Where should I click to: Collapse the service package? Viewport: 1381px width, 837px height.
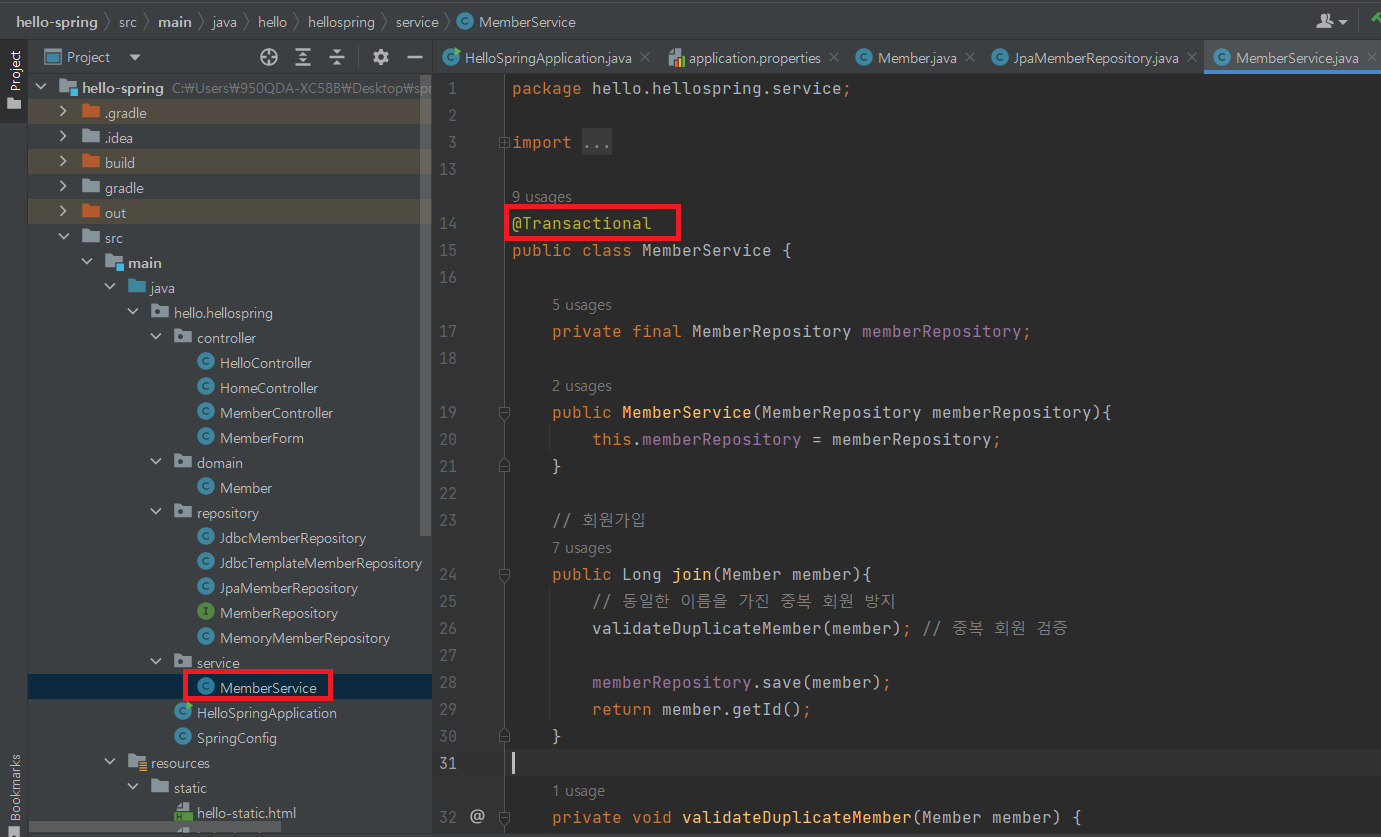pyautogui.click(x=156, y=663)
